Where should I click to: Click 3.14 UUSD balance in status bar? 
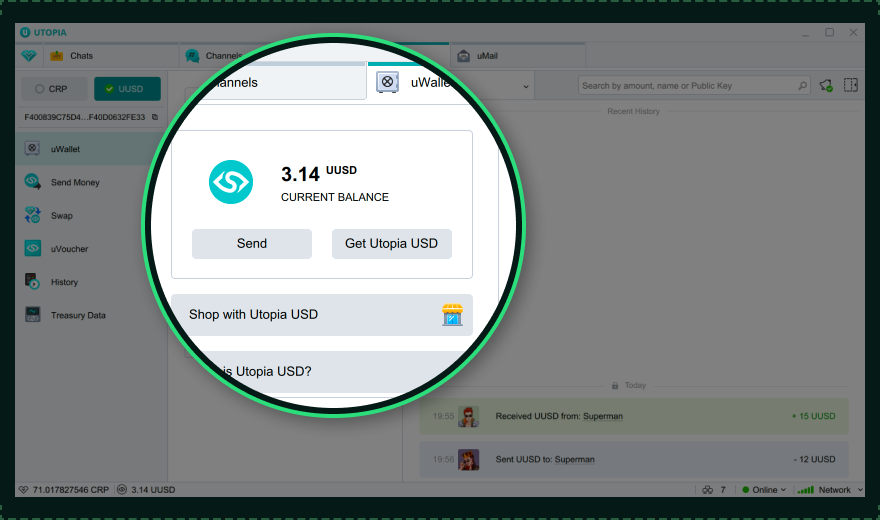(146, 490)
